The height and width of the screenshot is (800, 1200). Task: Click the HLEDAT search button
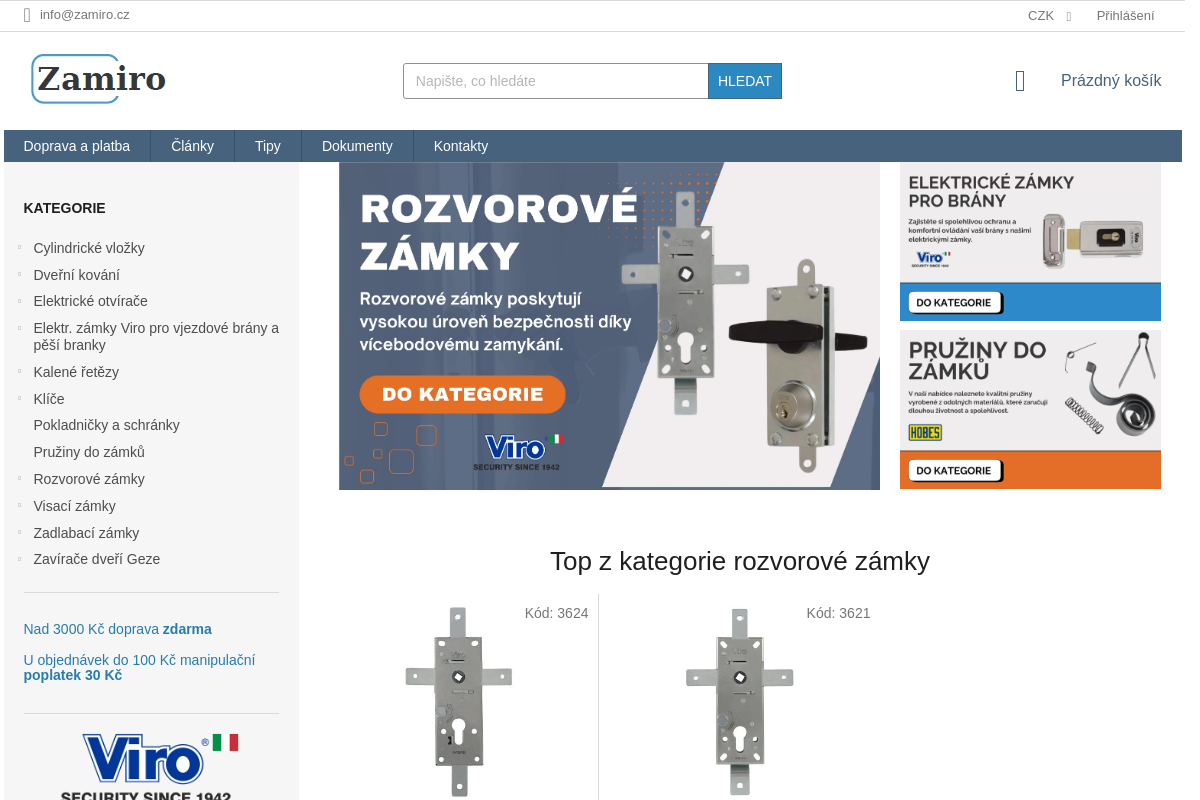click(x=745, y=81)
